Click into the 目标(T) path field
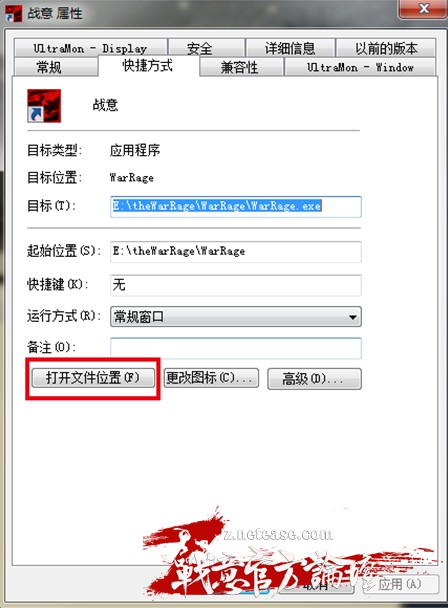The image size is (448, 608). click(236, 206)
